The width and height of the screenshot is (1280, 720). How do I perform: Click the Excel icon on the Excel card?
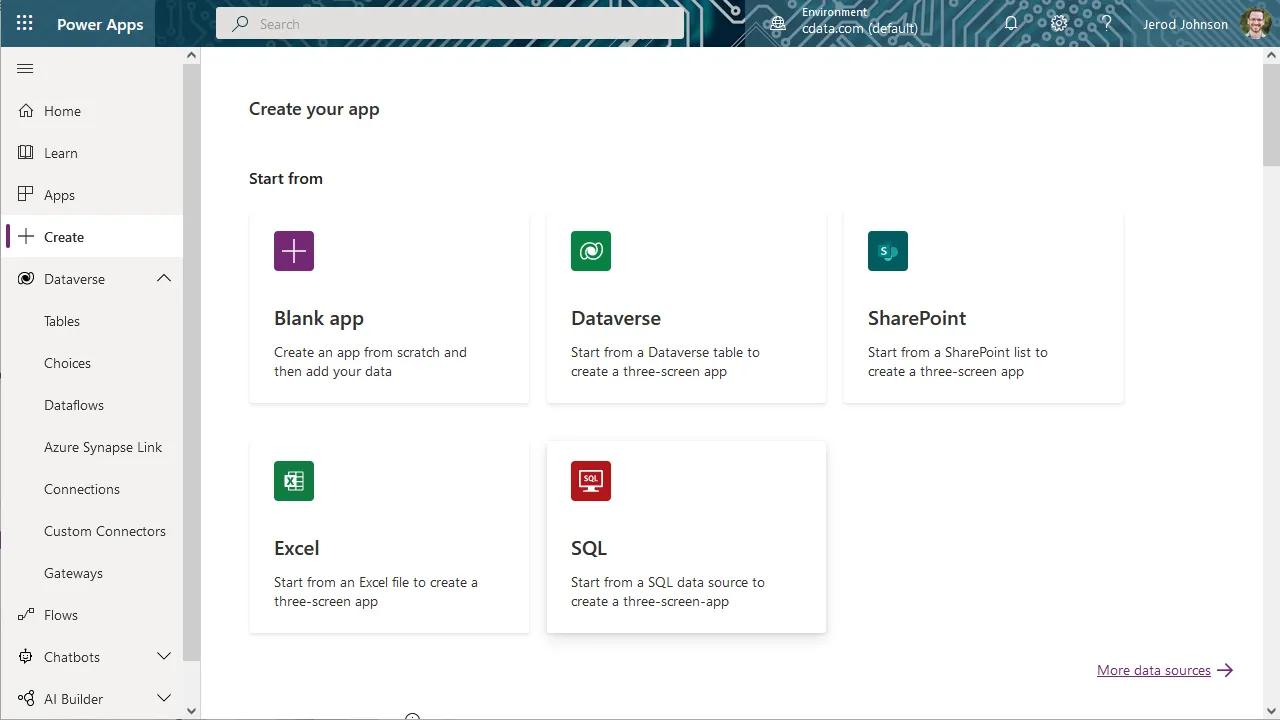(x=293, y=481)
